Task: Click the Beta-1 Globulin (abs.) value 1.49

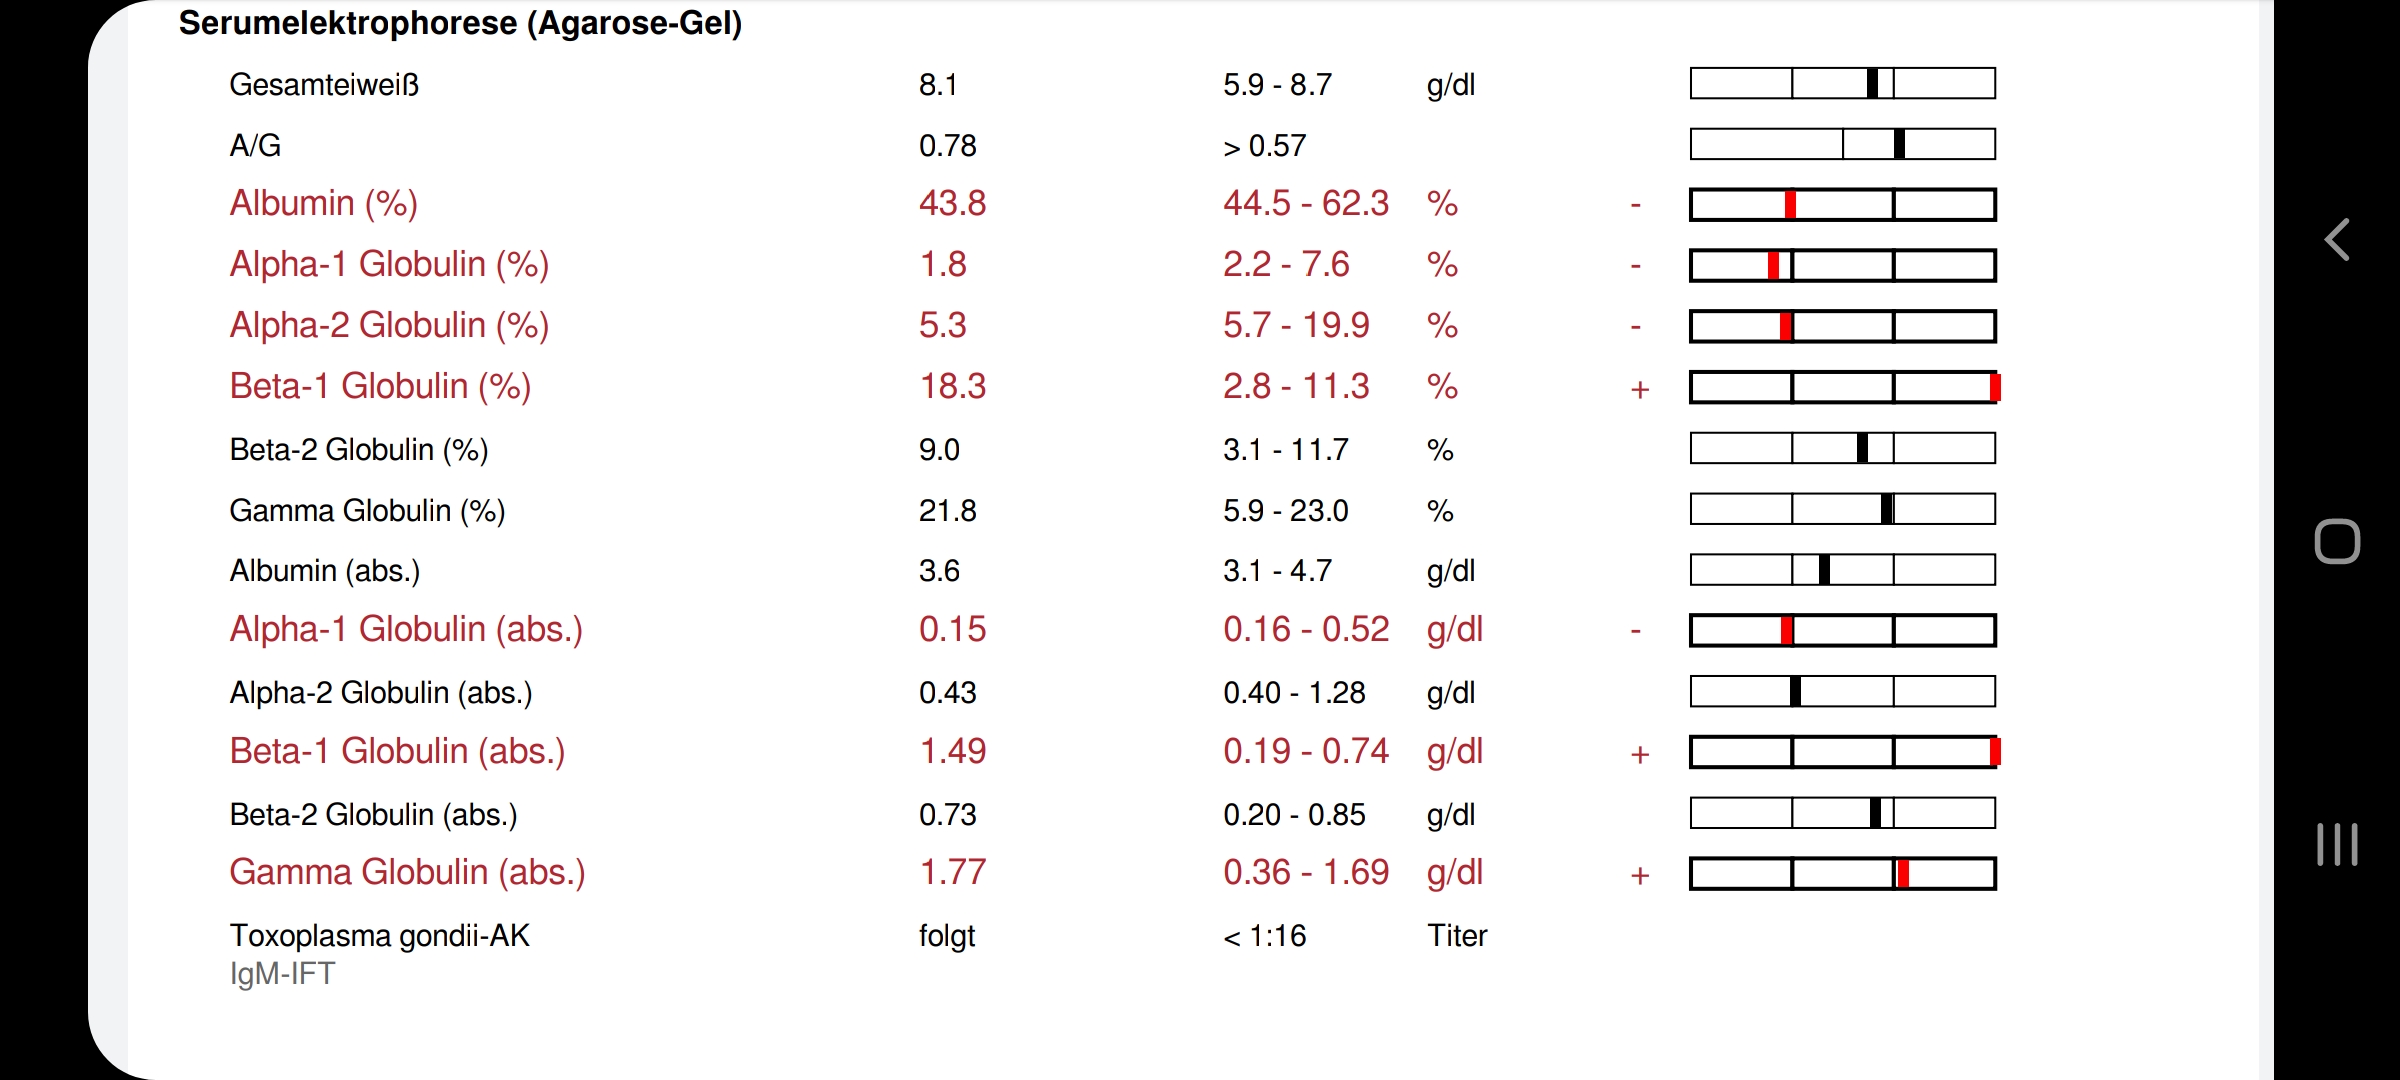Action: (953, 751)
